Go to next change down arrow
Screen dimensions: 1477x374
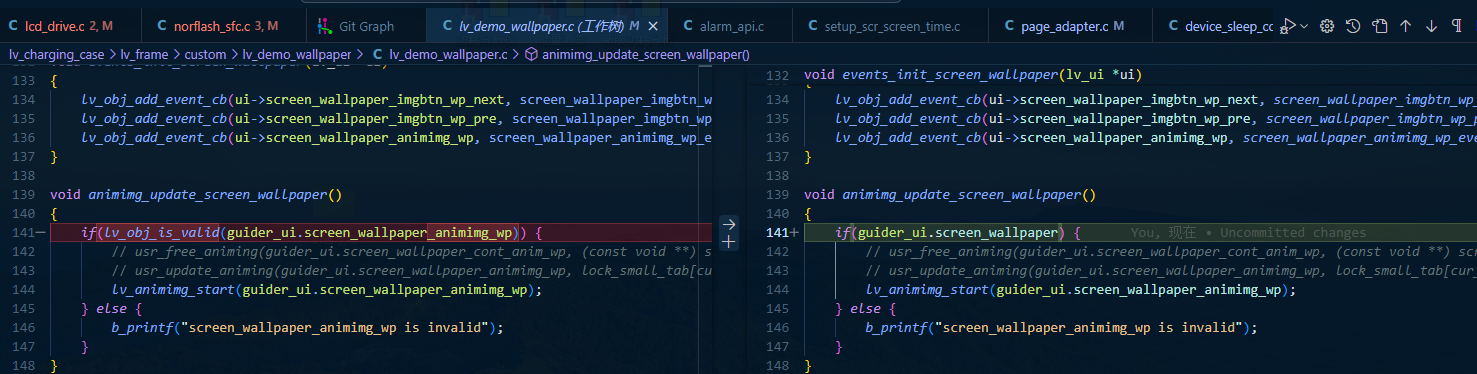[x=1431, y=26]
